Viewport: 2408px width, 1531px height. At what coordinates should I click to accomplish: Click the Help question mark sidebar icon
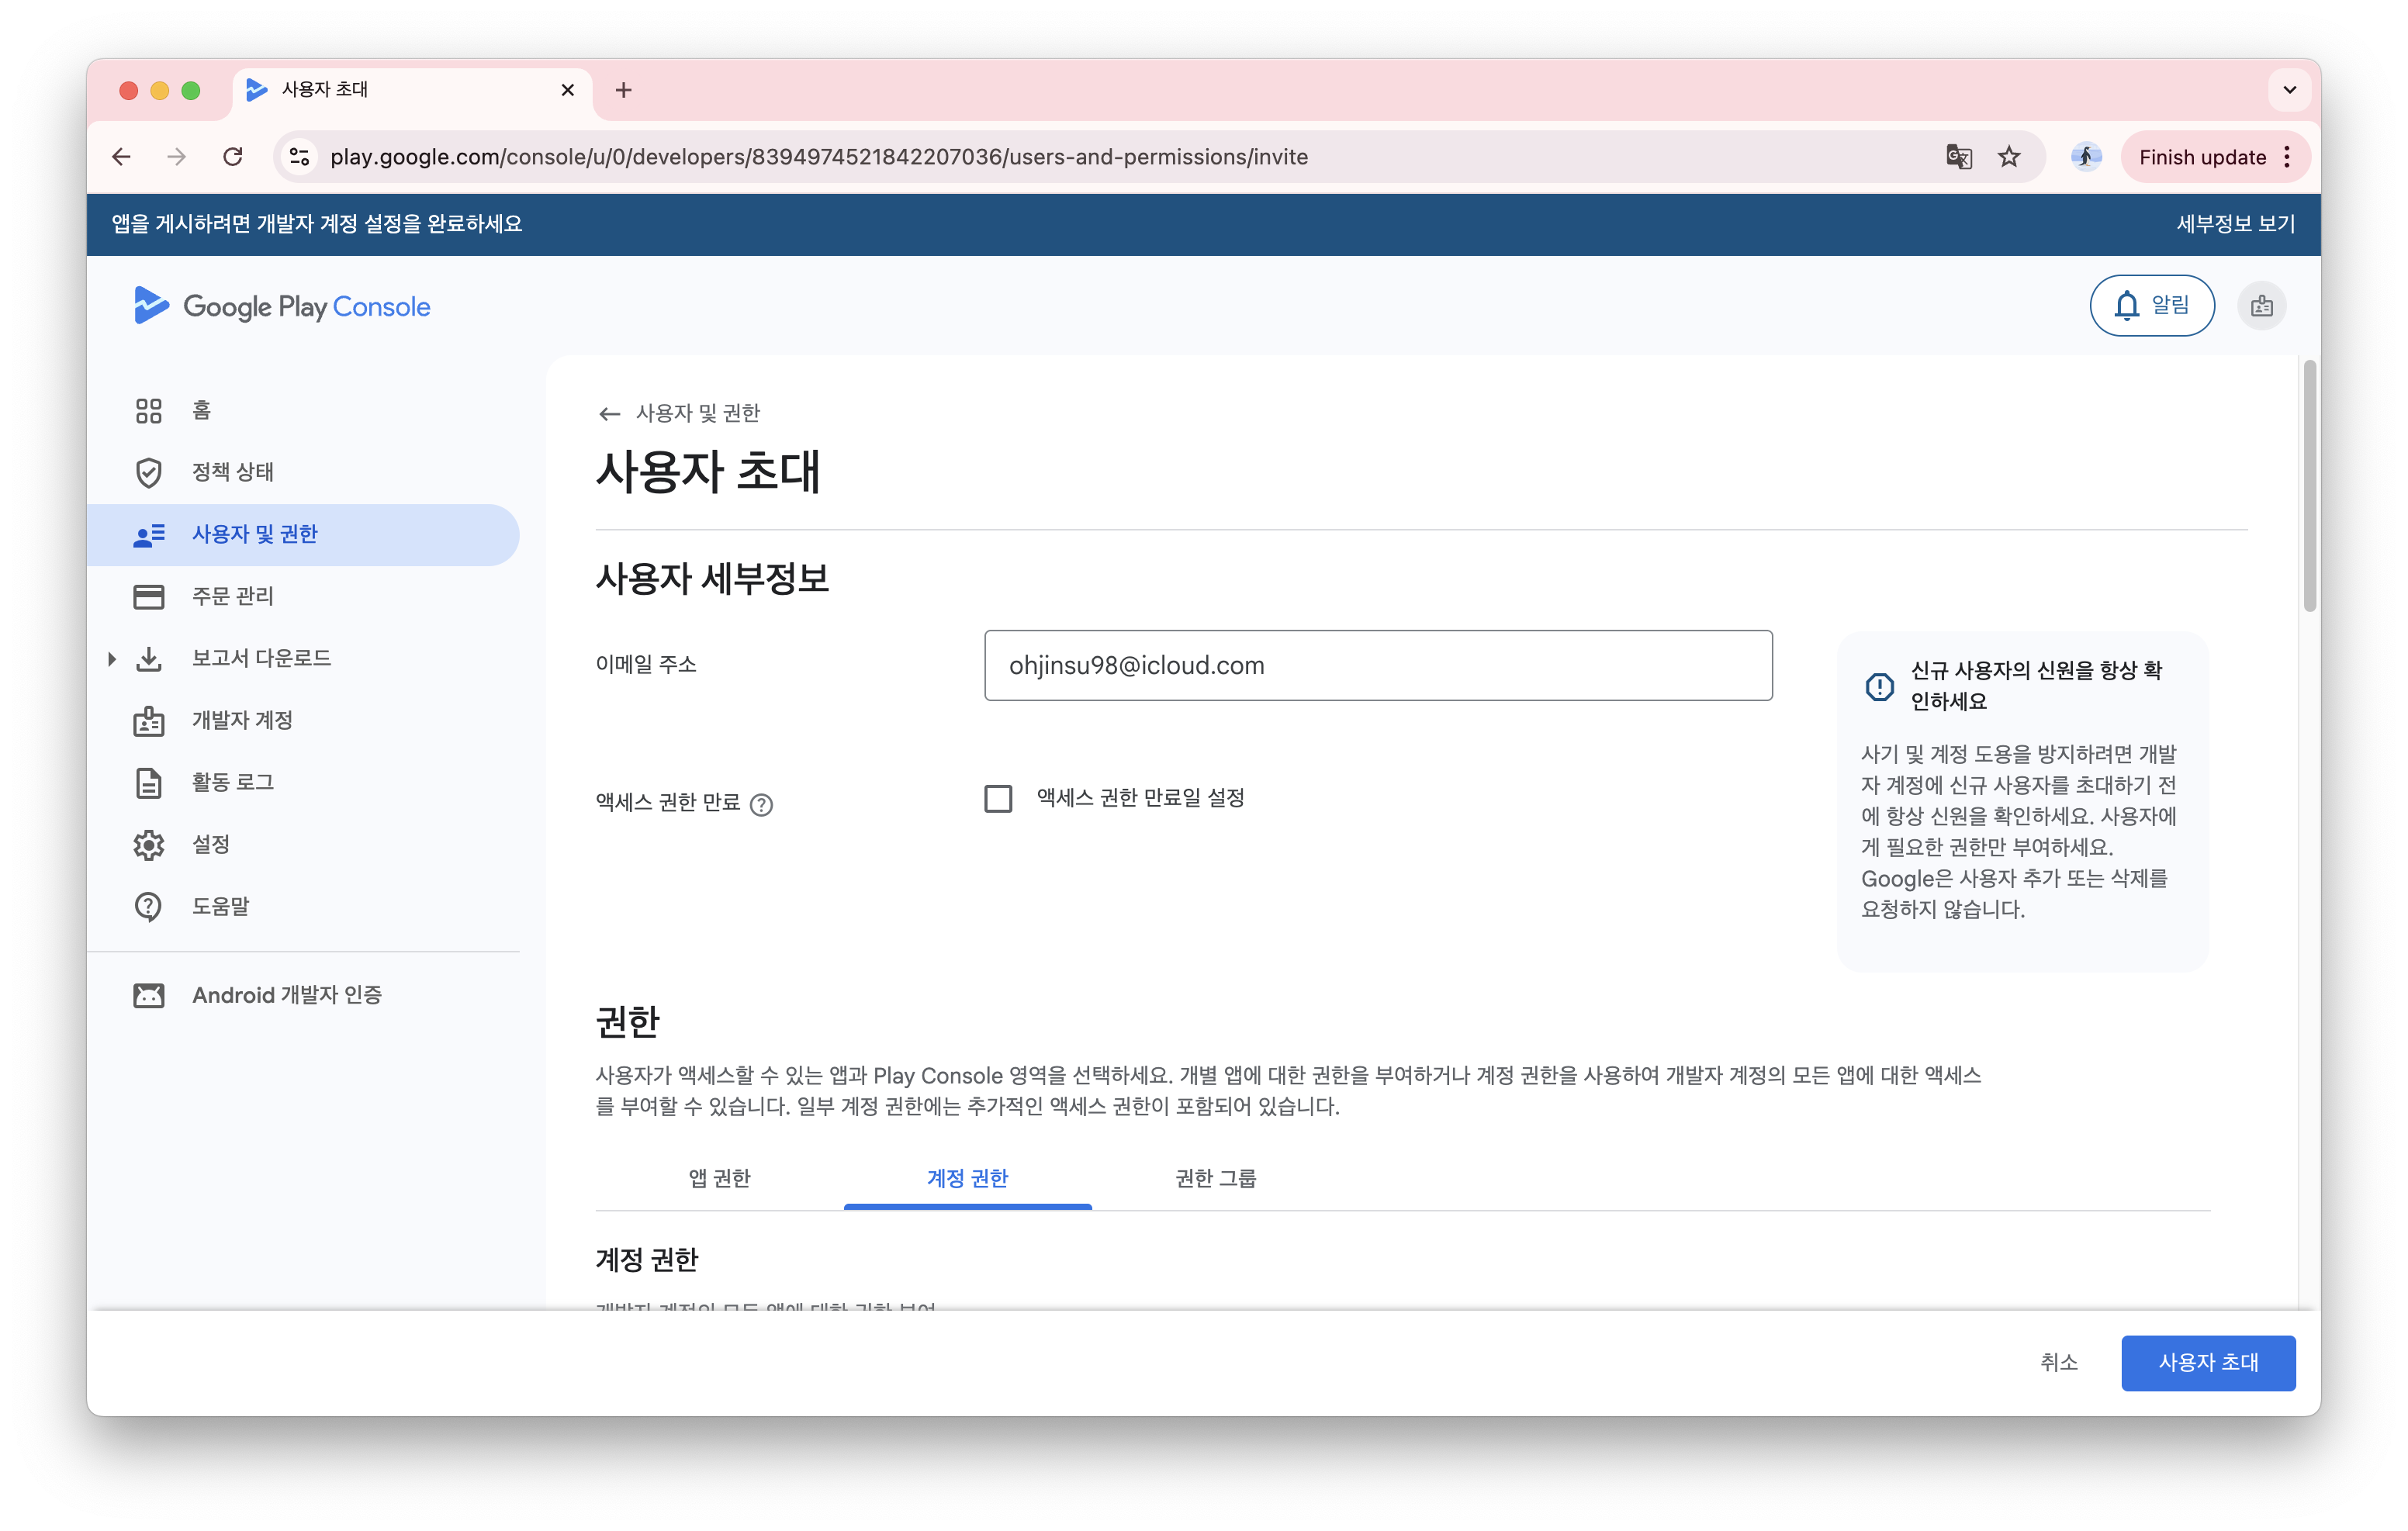[148, 907]
